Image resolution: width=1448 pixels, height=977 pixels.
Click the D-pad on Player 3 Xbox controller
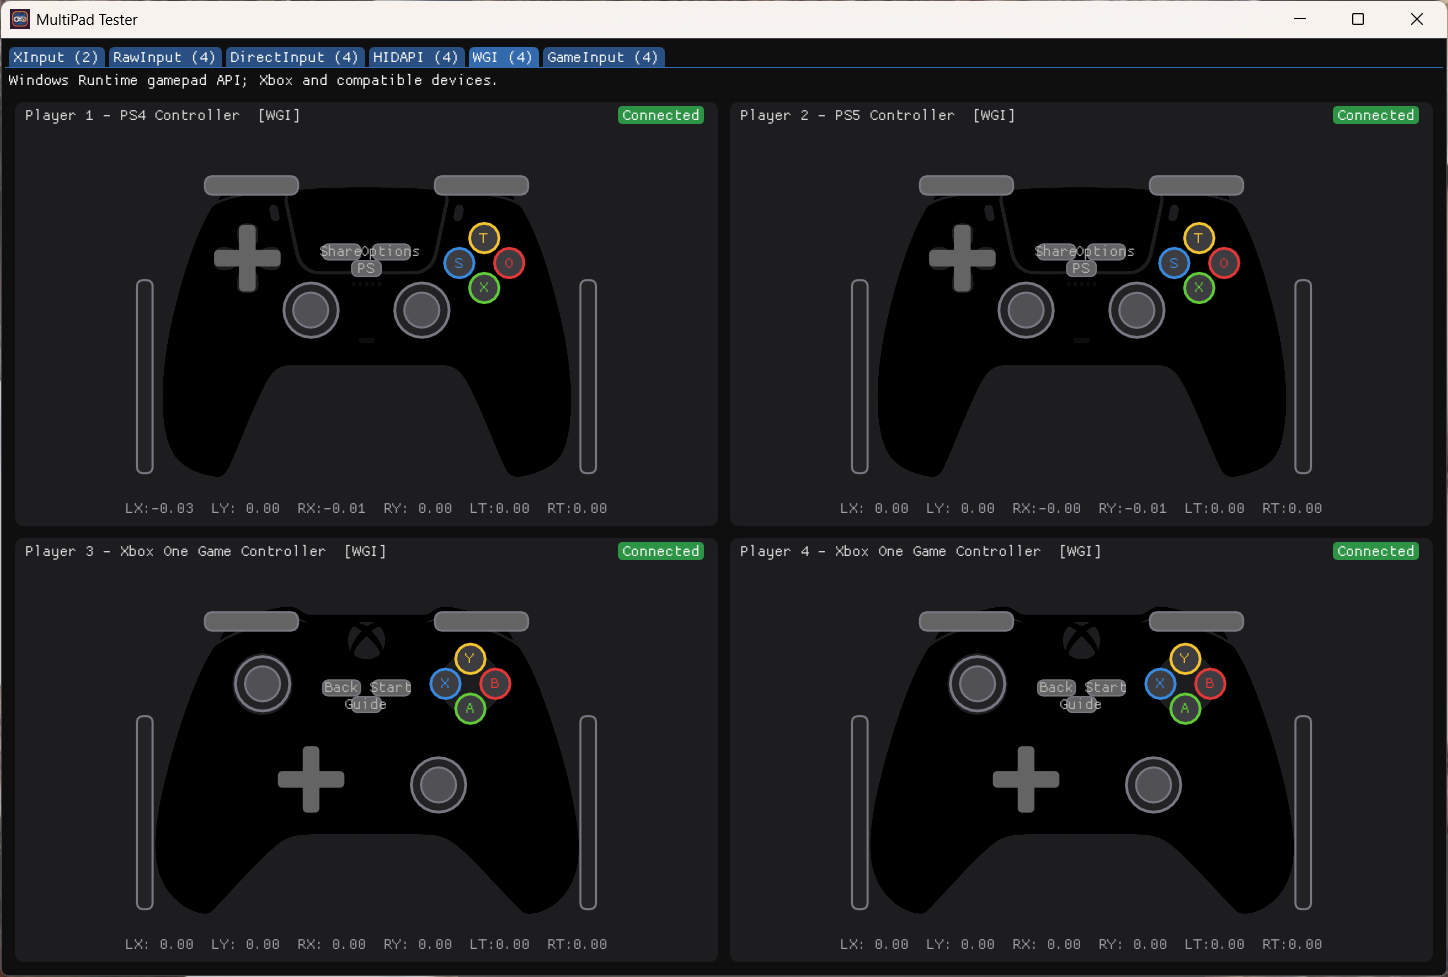click(x=311, y=779)
